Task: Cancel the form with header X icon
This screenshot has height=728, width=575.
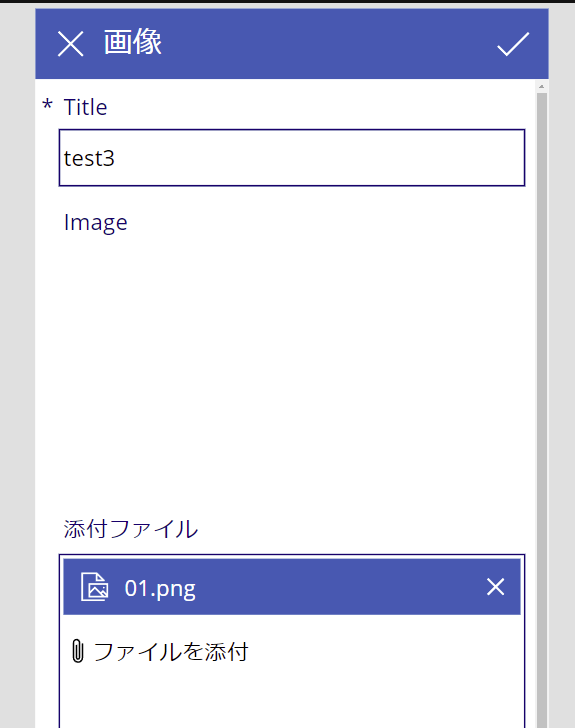Action: coord(71,44)
